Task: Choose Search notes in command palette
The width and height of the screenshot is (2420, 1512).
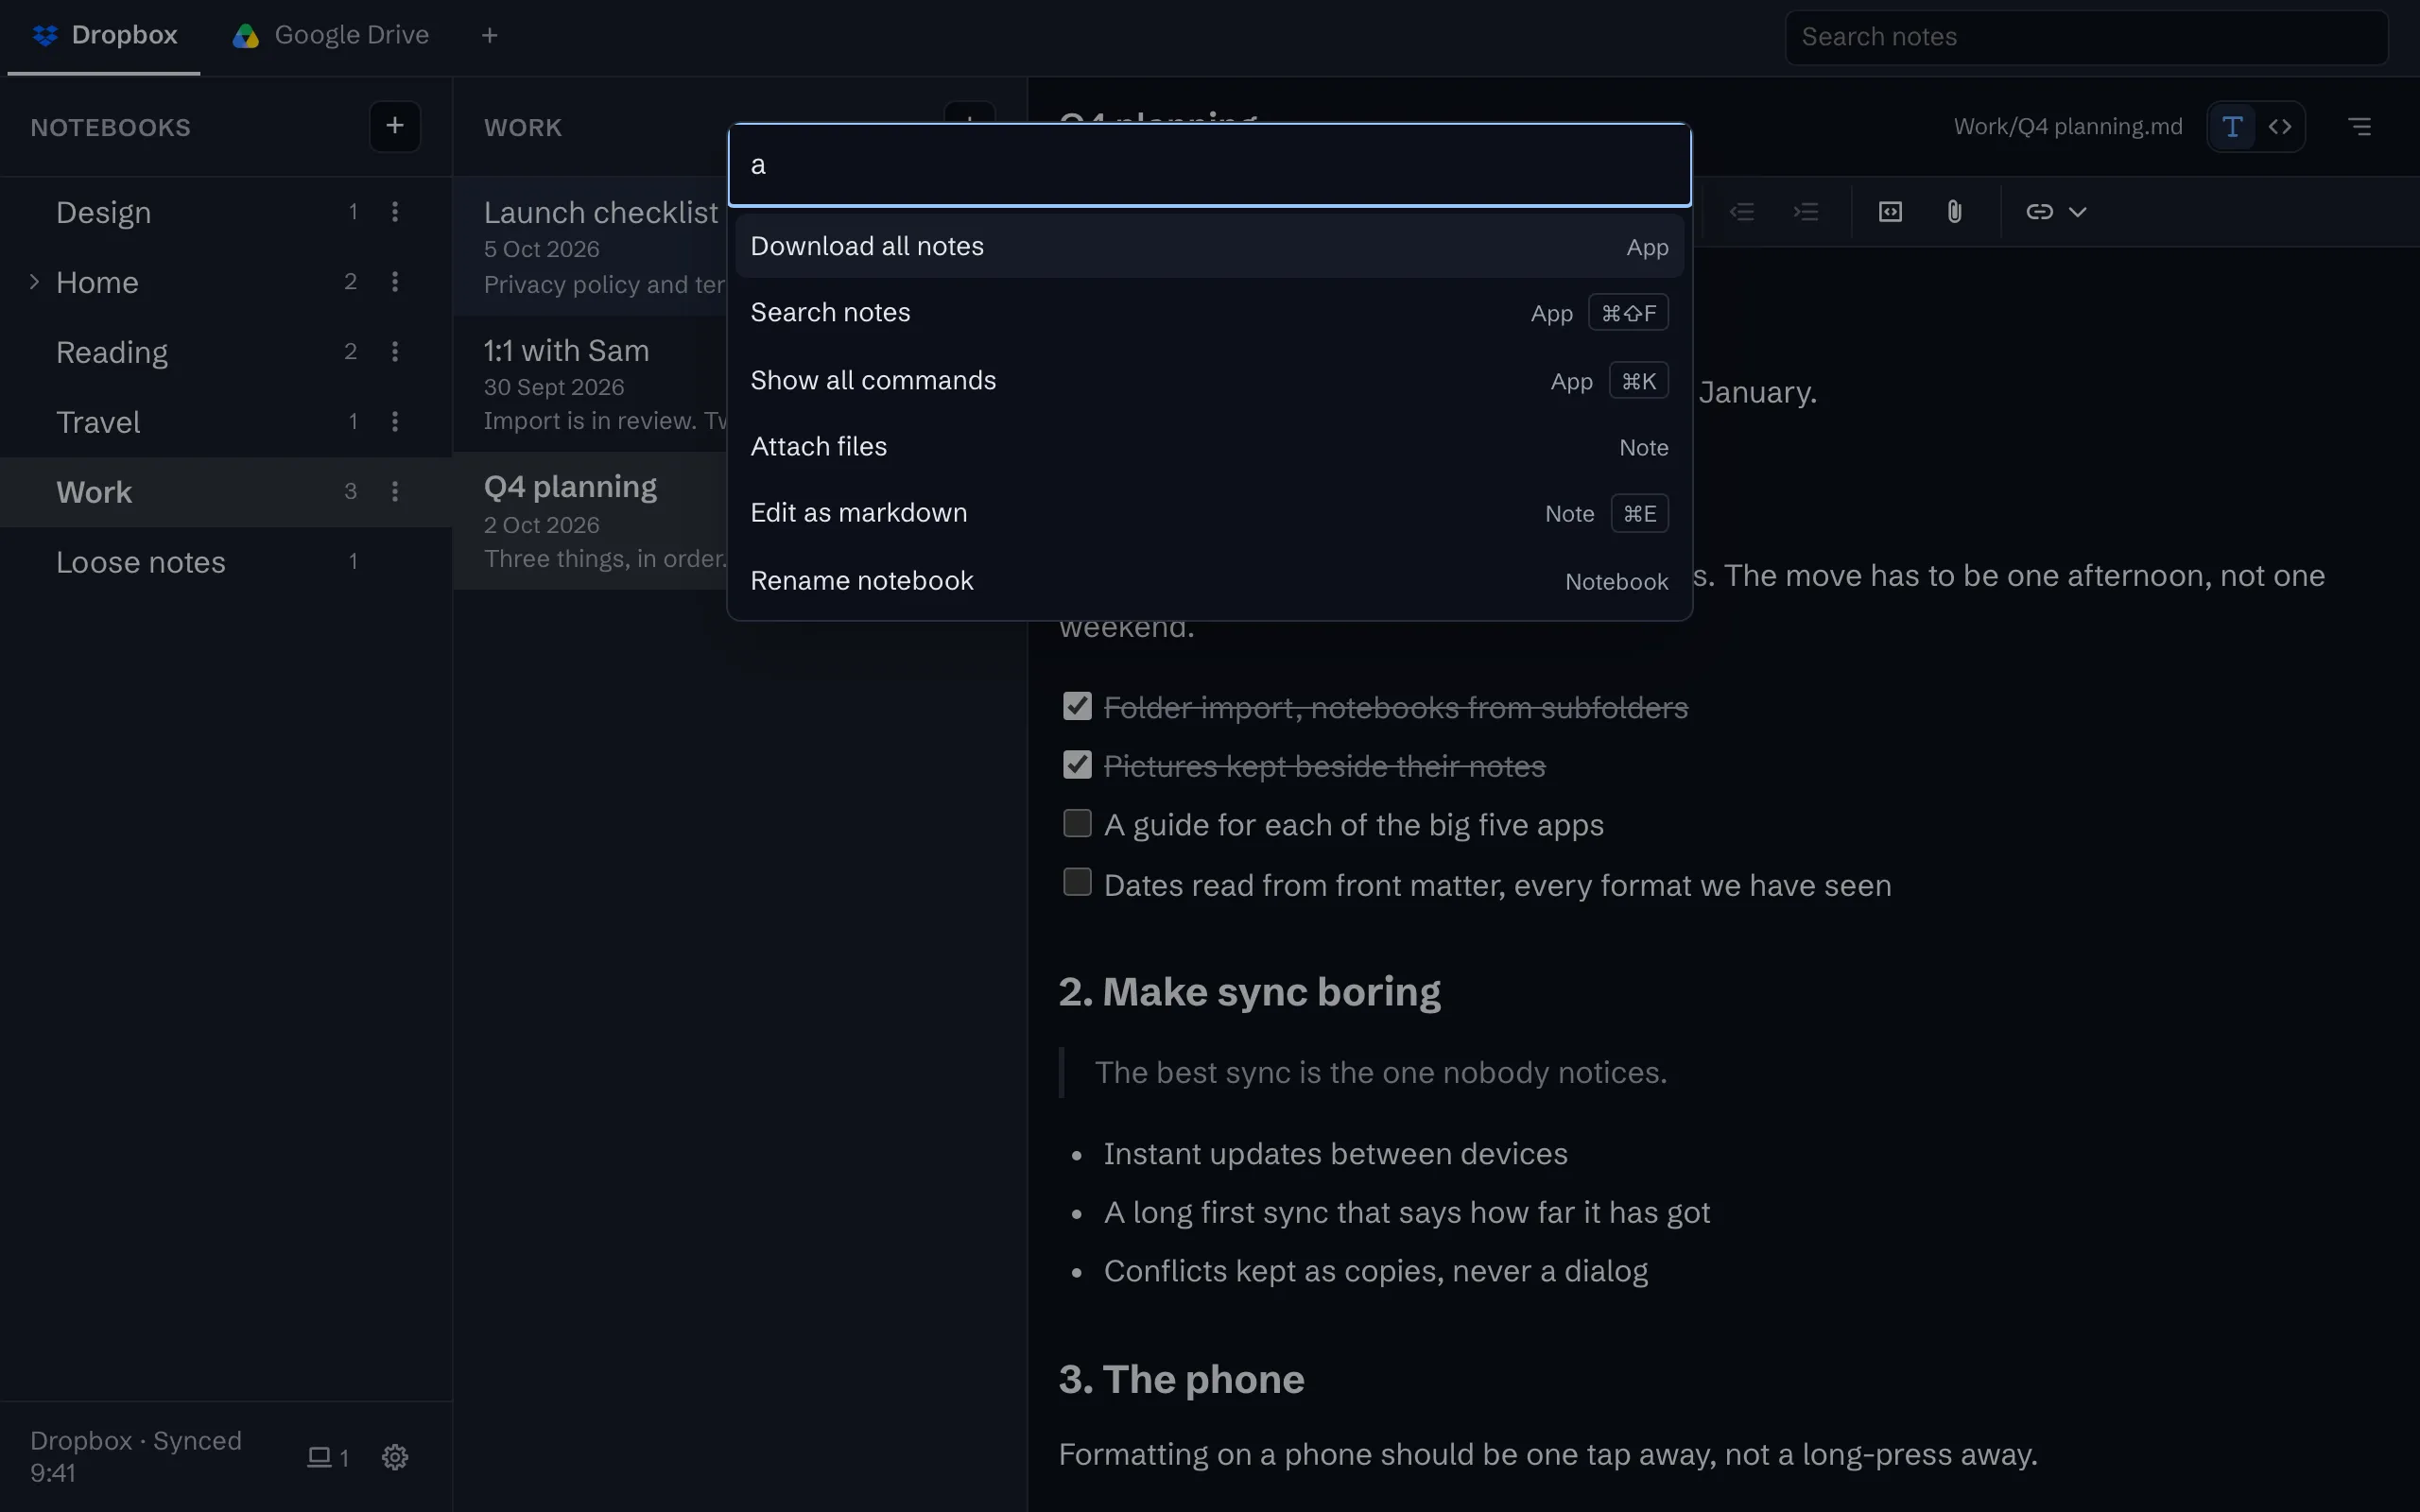Action: tap(1209, 313)
